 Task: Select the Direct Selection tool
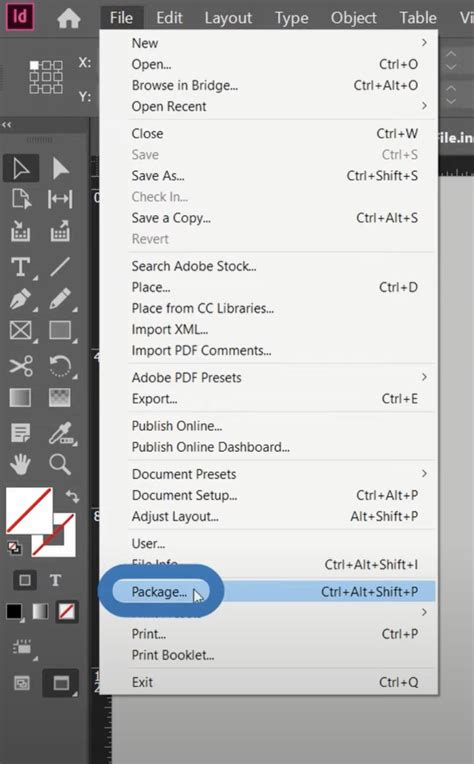point(60,169)
